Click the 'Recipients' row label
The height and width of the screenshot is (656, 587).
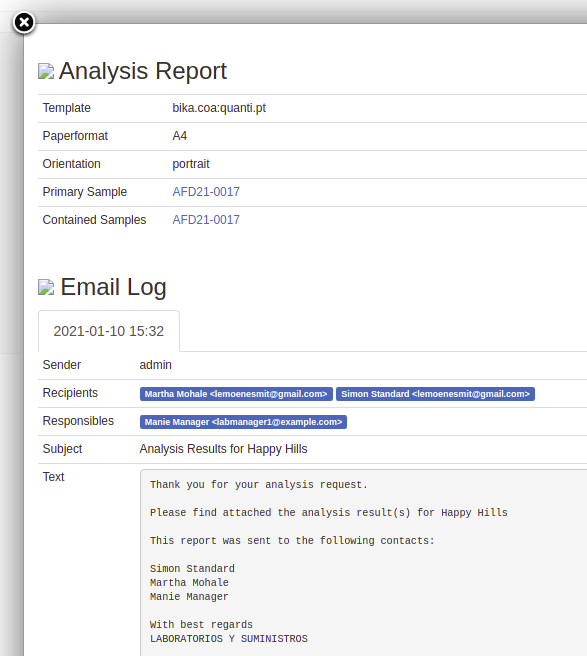coord(70,393)
